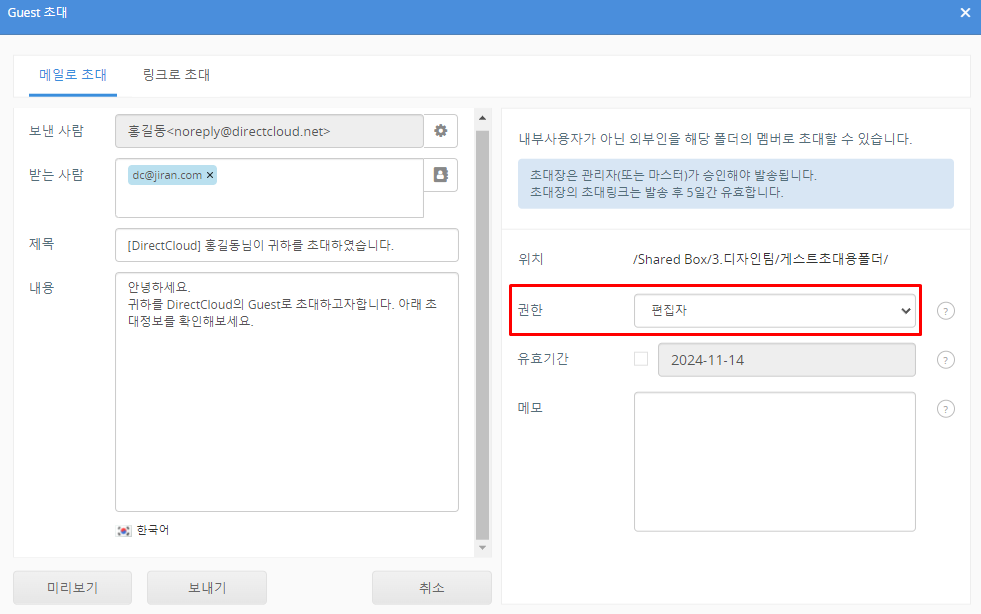Click help icon next to 메모 field

946,408
